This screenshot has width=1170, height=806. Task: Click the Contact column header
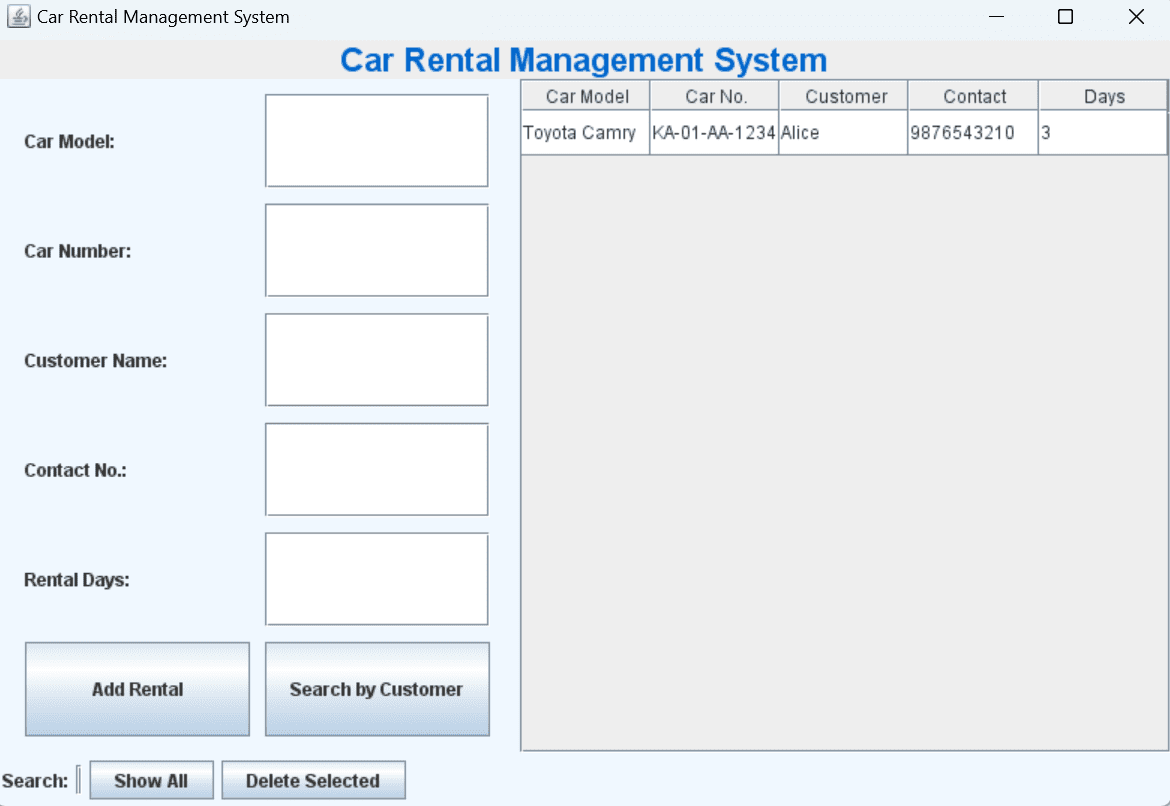[972, 95]
